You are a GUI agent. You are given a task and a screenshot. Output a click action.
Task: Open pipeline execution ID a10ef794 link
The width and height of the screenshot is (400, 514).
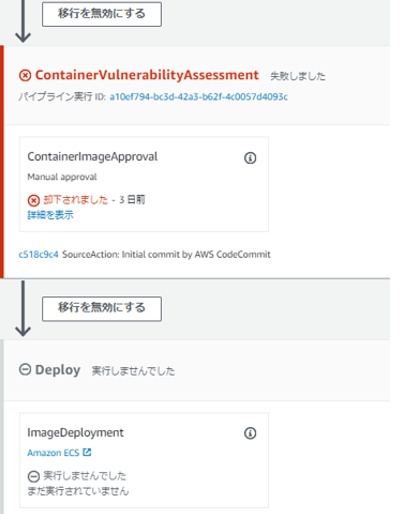tap(199, 97)
